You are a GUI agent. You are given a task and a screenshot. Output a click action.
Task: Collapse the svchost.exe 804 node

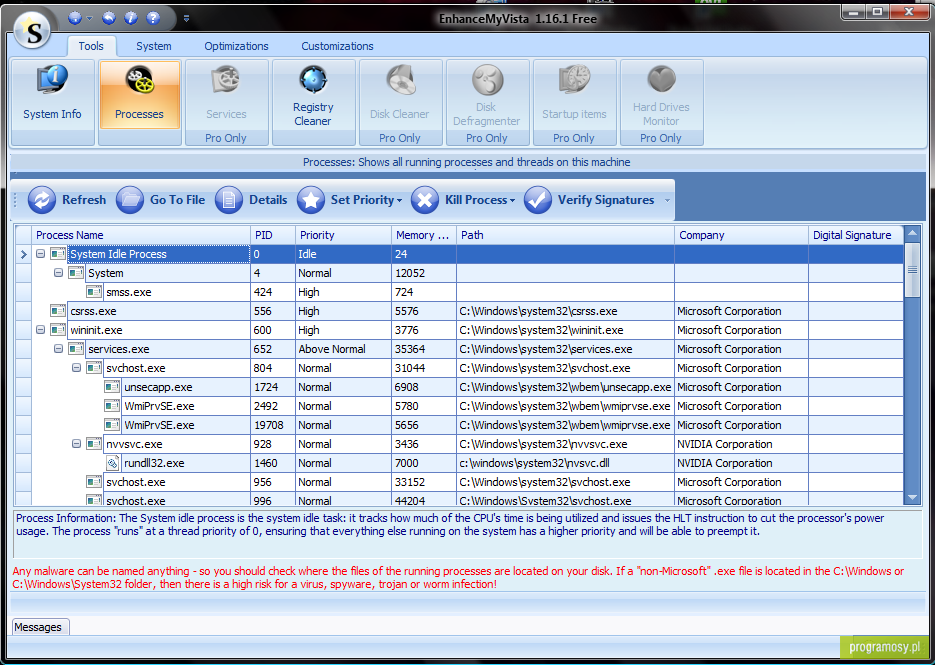tap(76, 368)
